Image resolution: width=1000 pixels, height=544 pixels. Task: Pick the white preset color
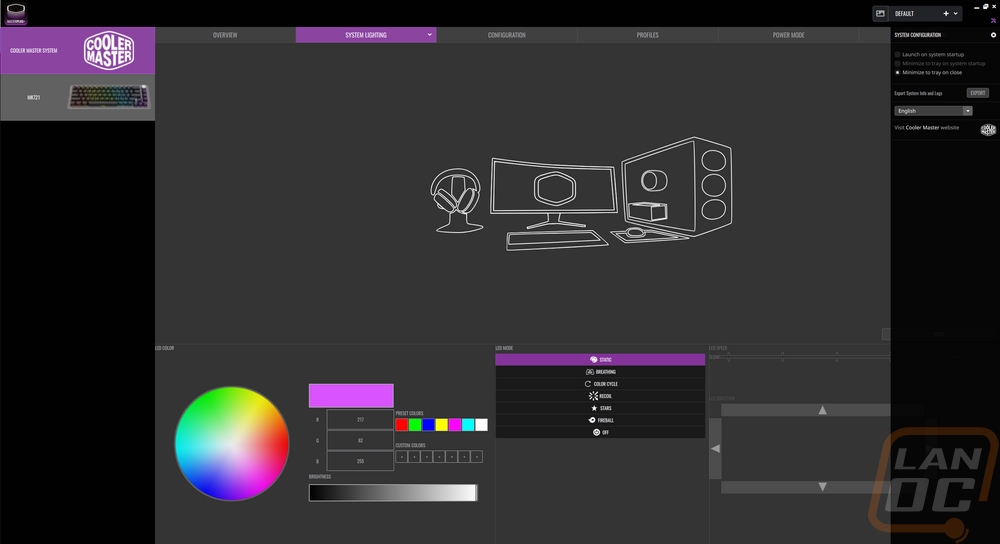point(482,425)
